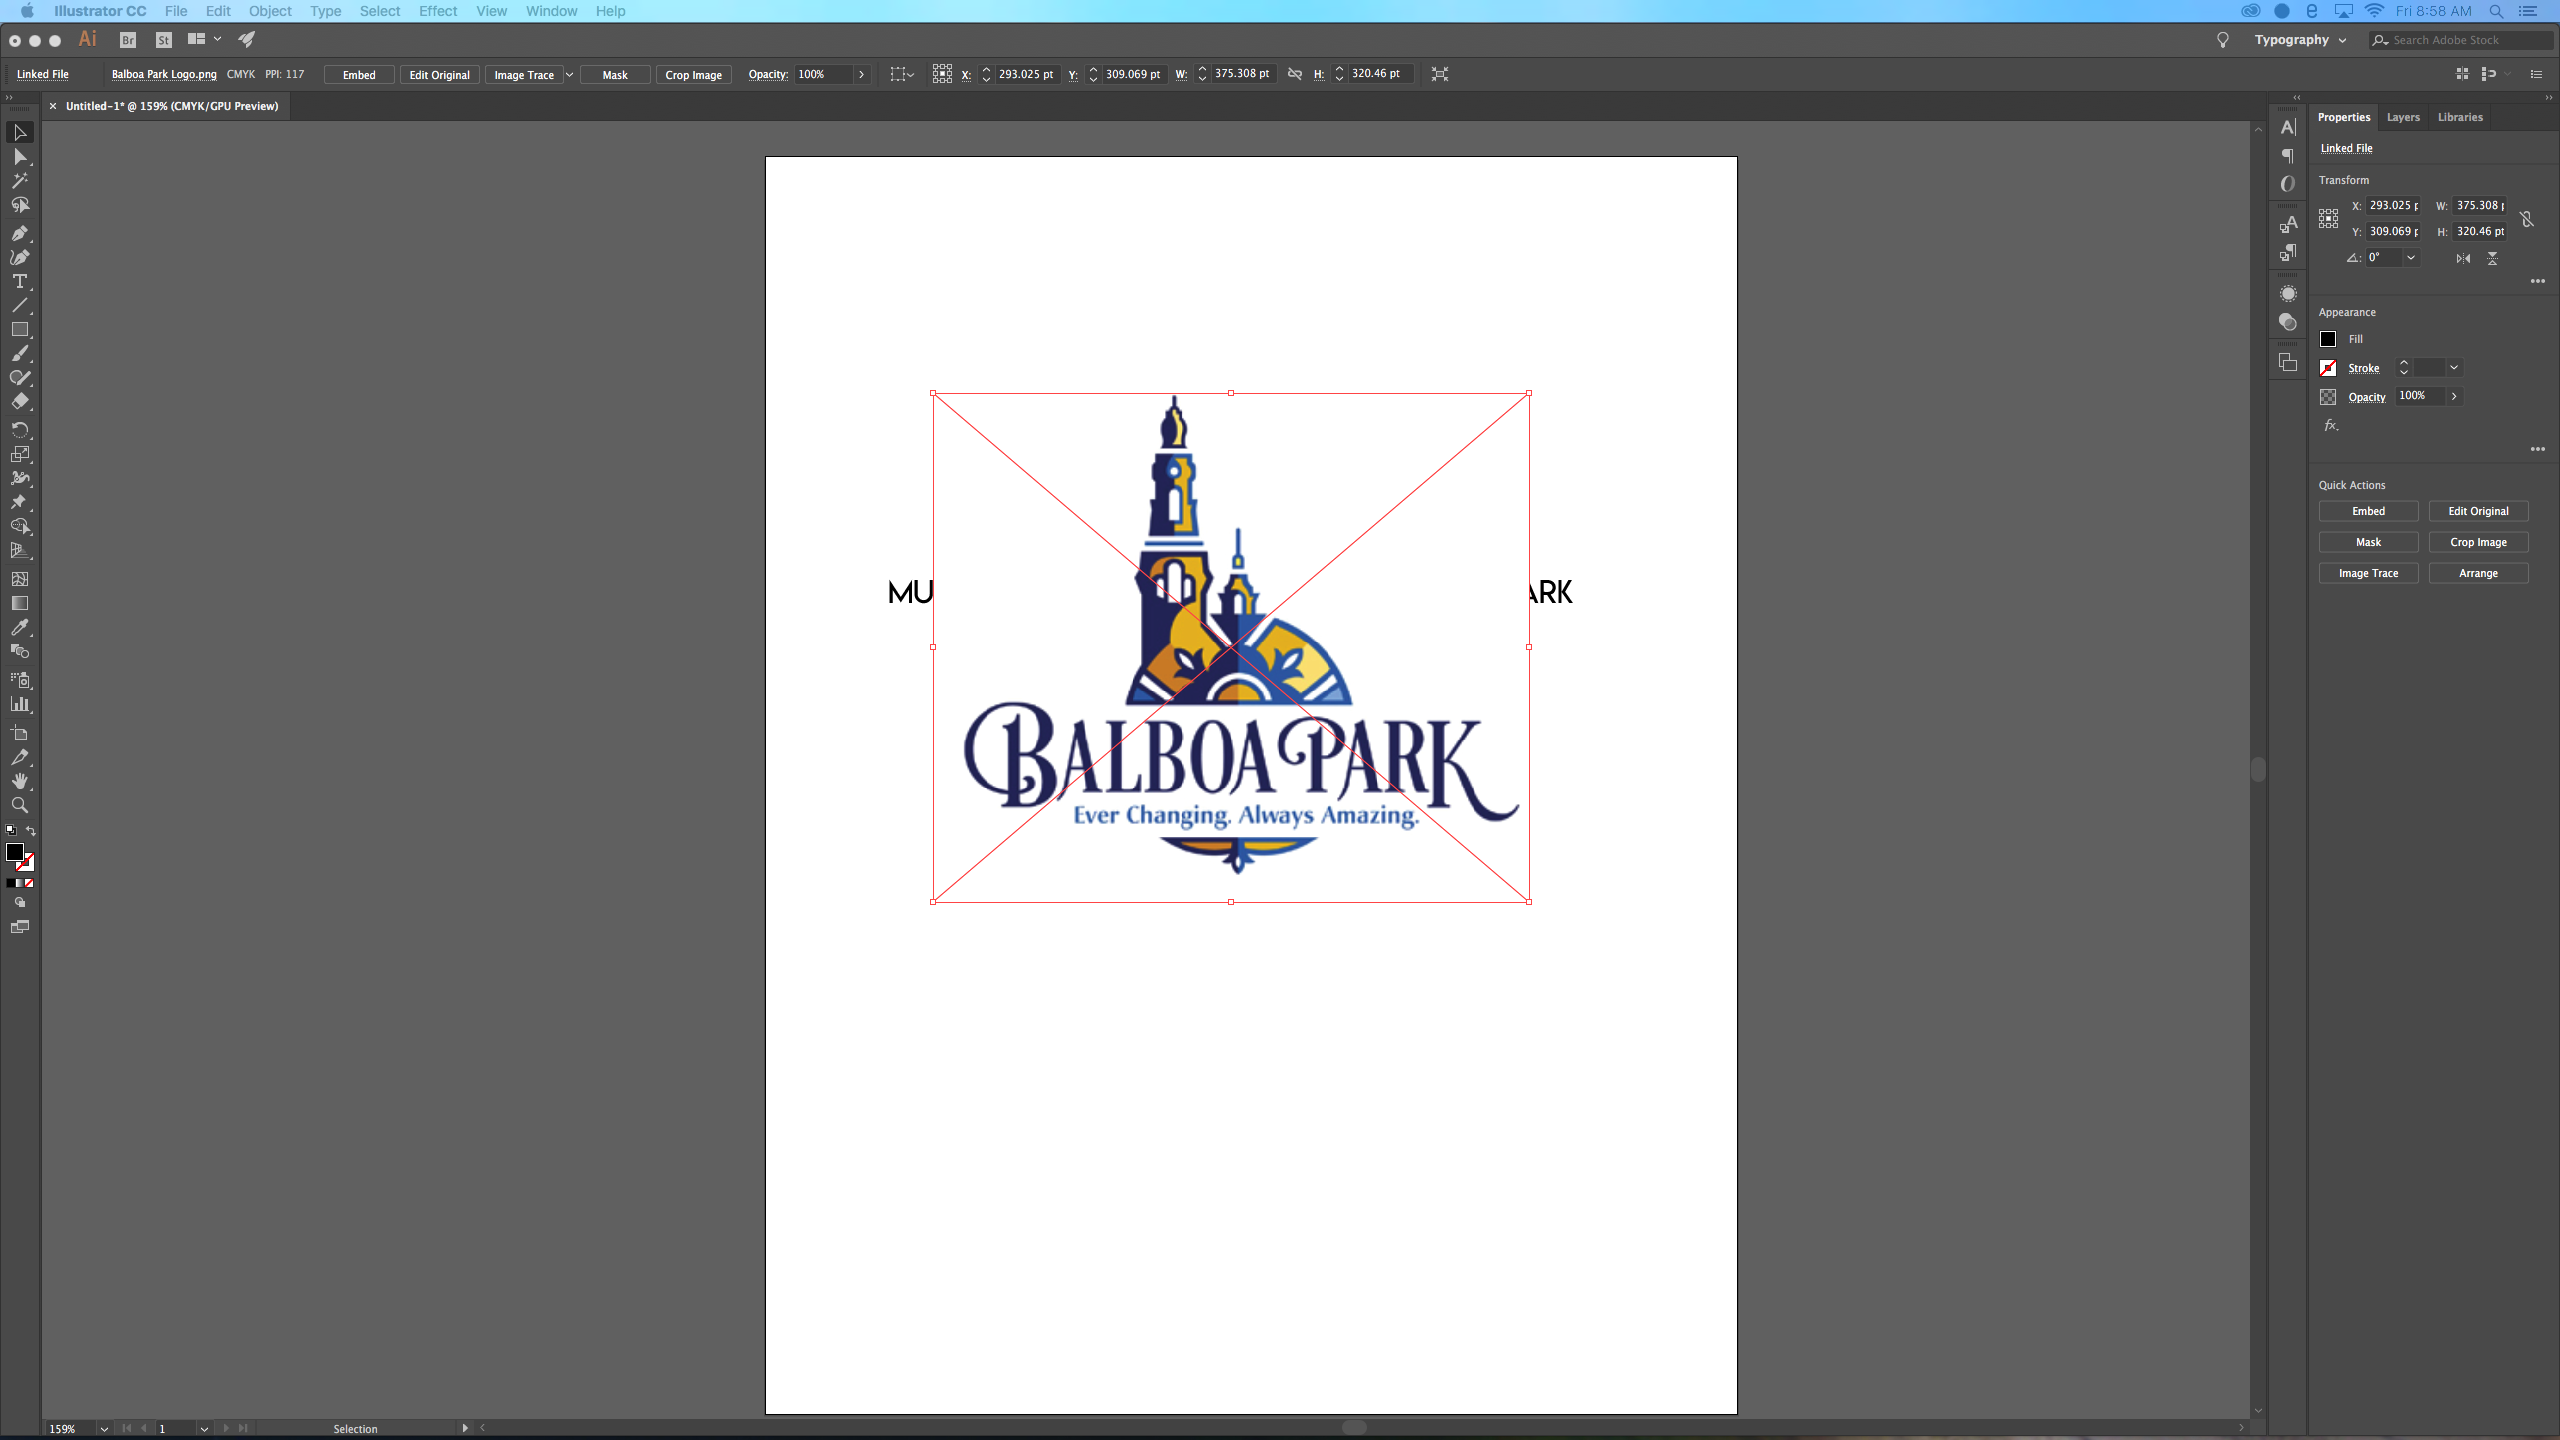This screenshot has width=2560, height=1440.
Task: Select the Column Graph tool
Action: (x=20, y=704)
